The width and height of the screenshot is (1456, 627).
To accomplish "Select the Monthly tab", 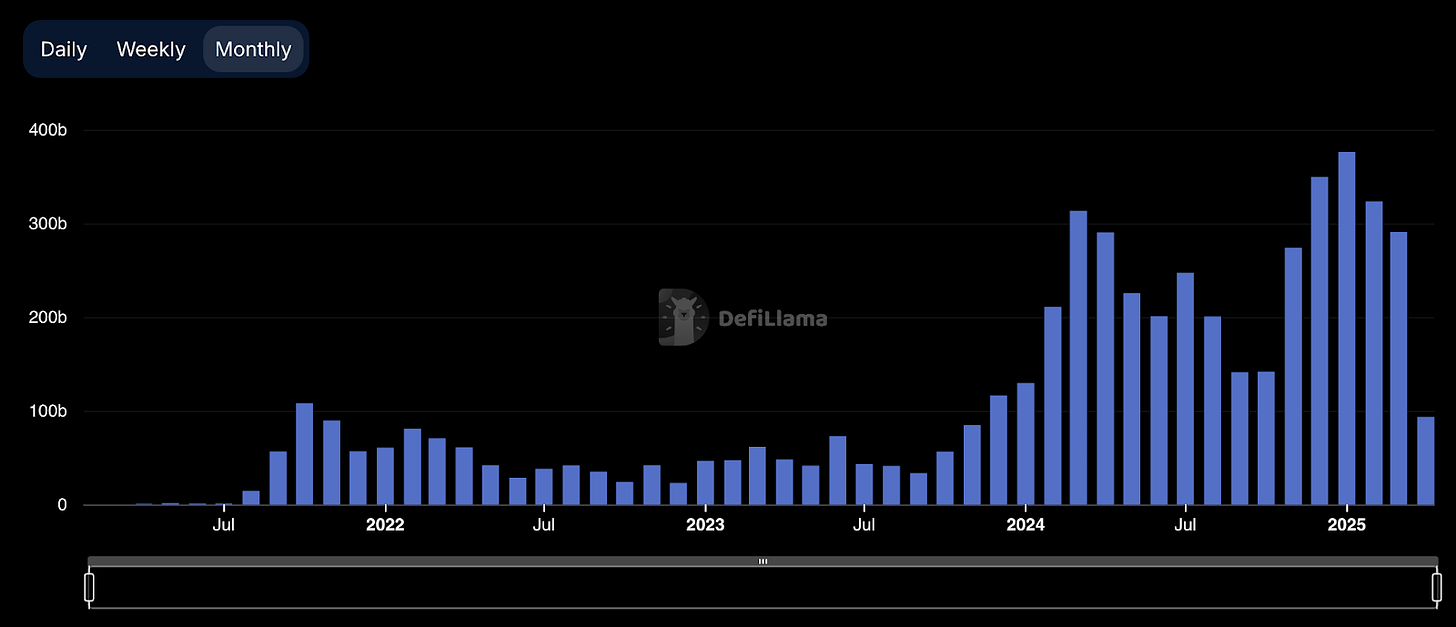I will click(x=253, y=48).
